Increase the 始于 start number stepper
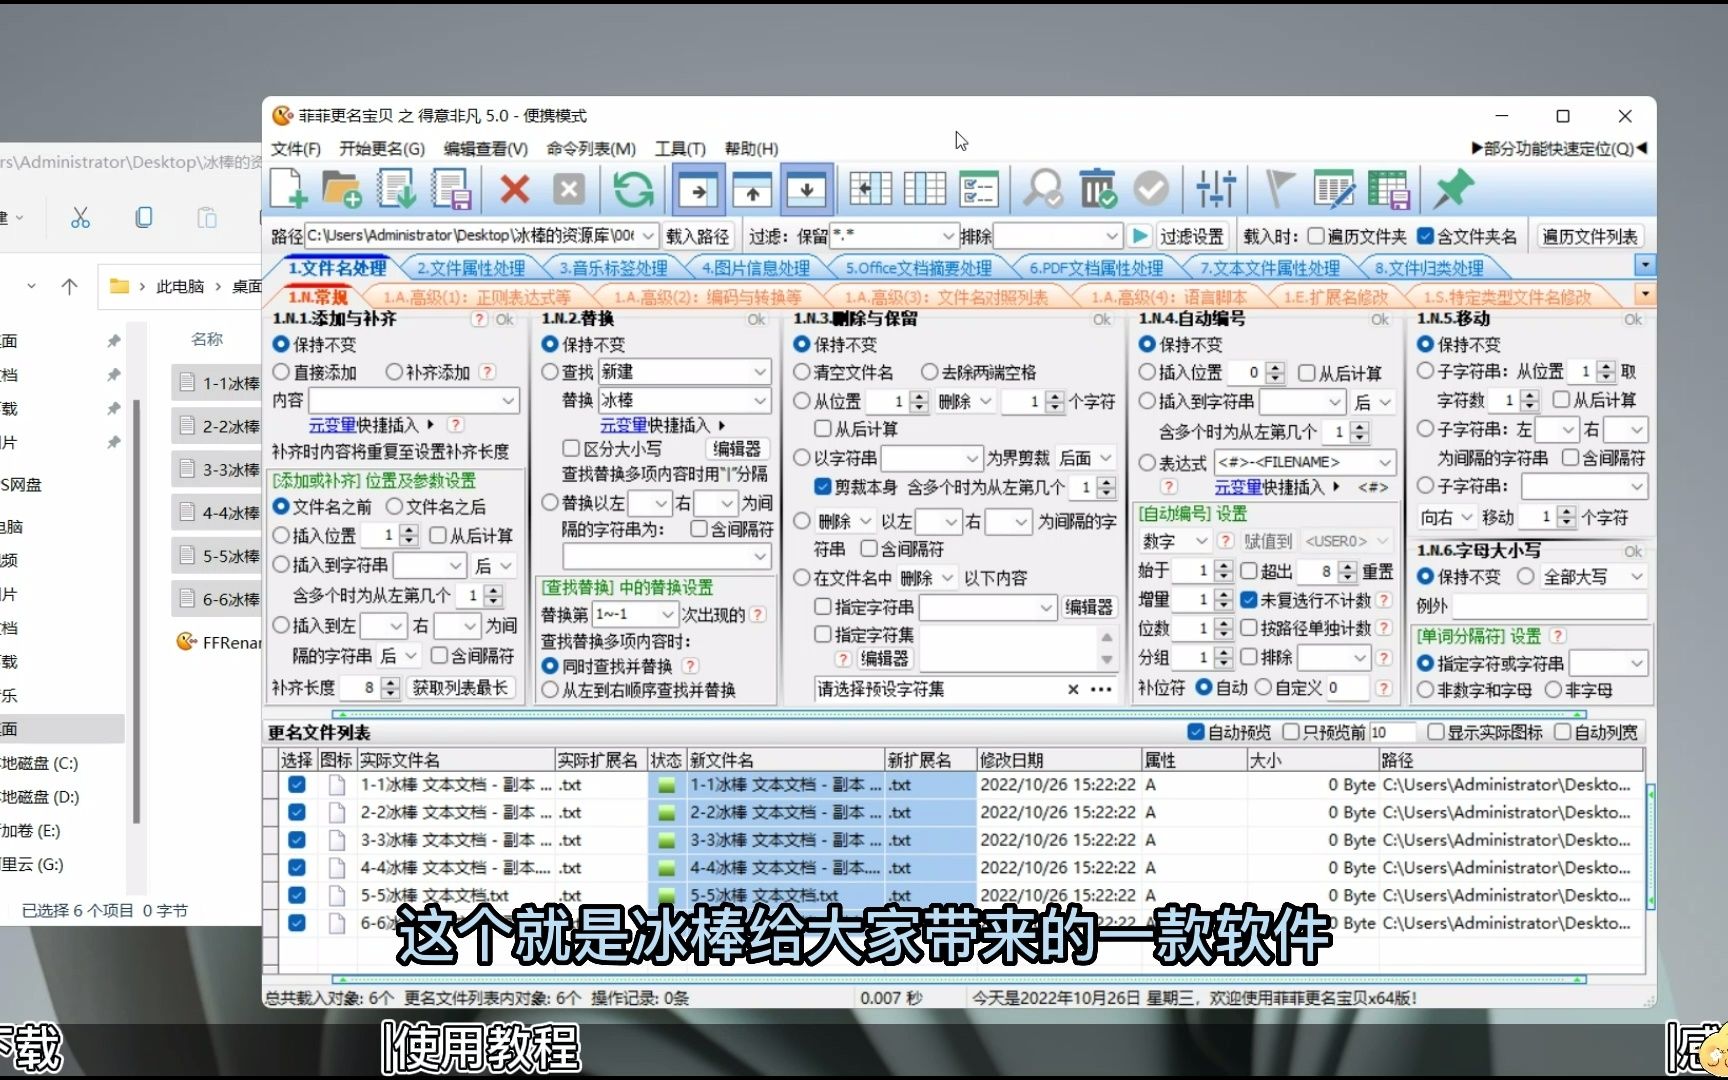Viewport: 1728px width, 1080px height. (x=1222, y=565)
